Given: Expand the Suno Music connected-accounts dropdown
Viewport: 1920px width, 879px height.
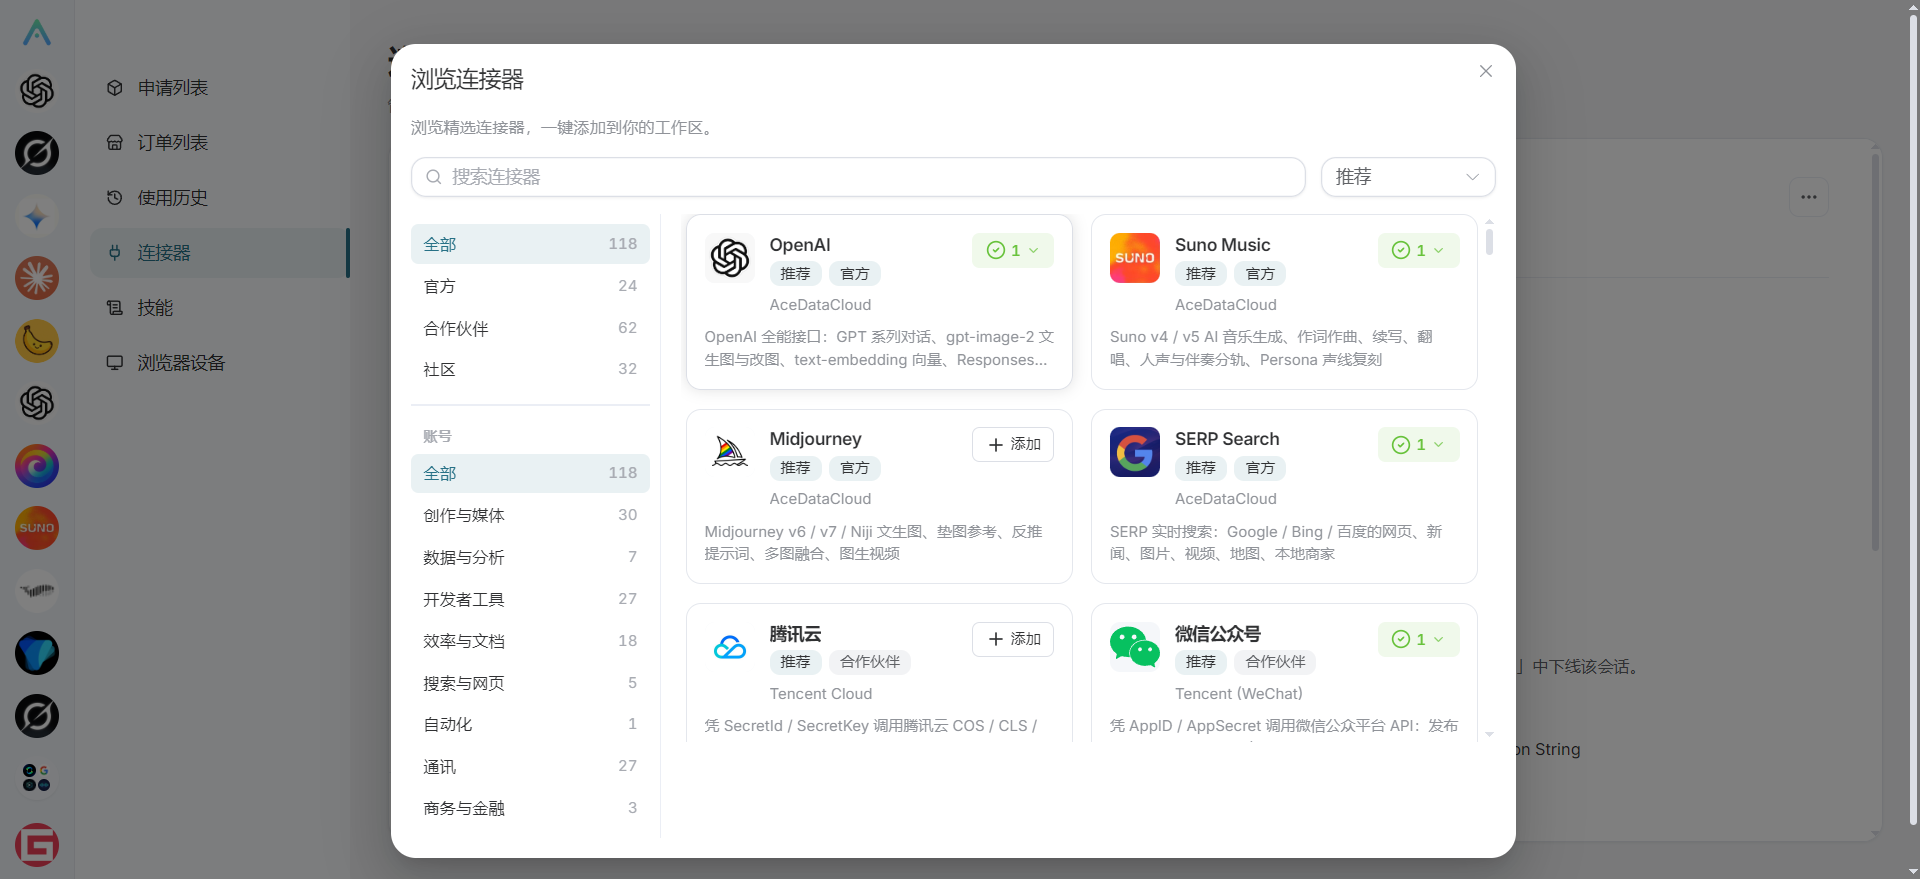Looking at the screenshot, I should (1419, 250).
